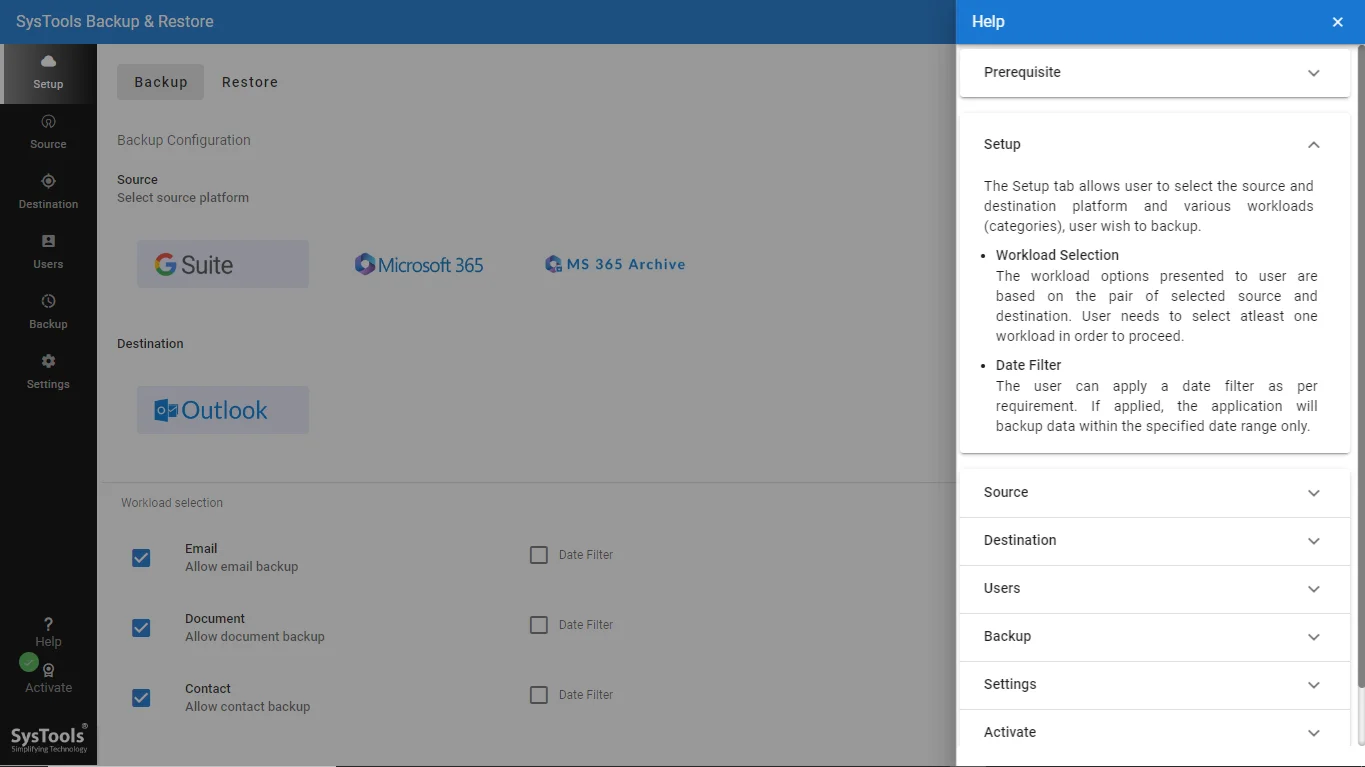Click the SysTools logo in sidebar
This screenshot has width=1365, height=767.
[49, 738]
